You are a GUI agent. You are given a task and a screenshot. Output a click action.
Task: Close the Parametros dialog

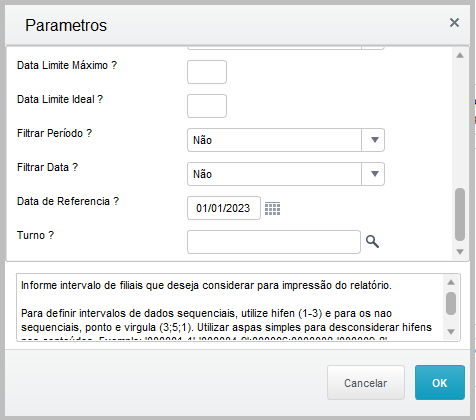pyautogui.click(x=454, y=23)
